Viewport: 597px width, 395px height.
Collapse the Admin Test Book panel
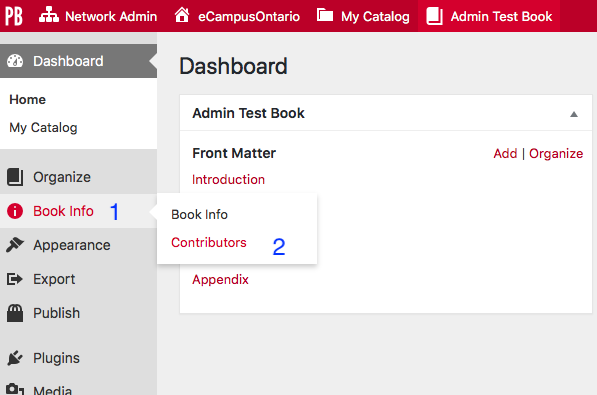click(x=574, y=114)
